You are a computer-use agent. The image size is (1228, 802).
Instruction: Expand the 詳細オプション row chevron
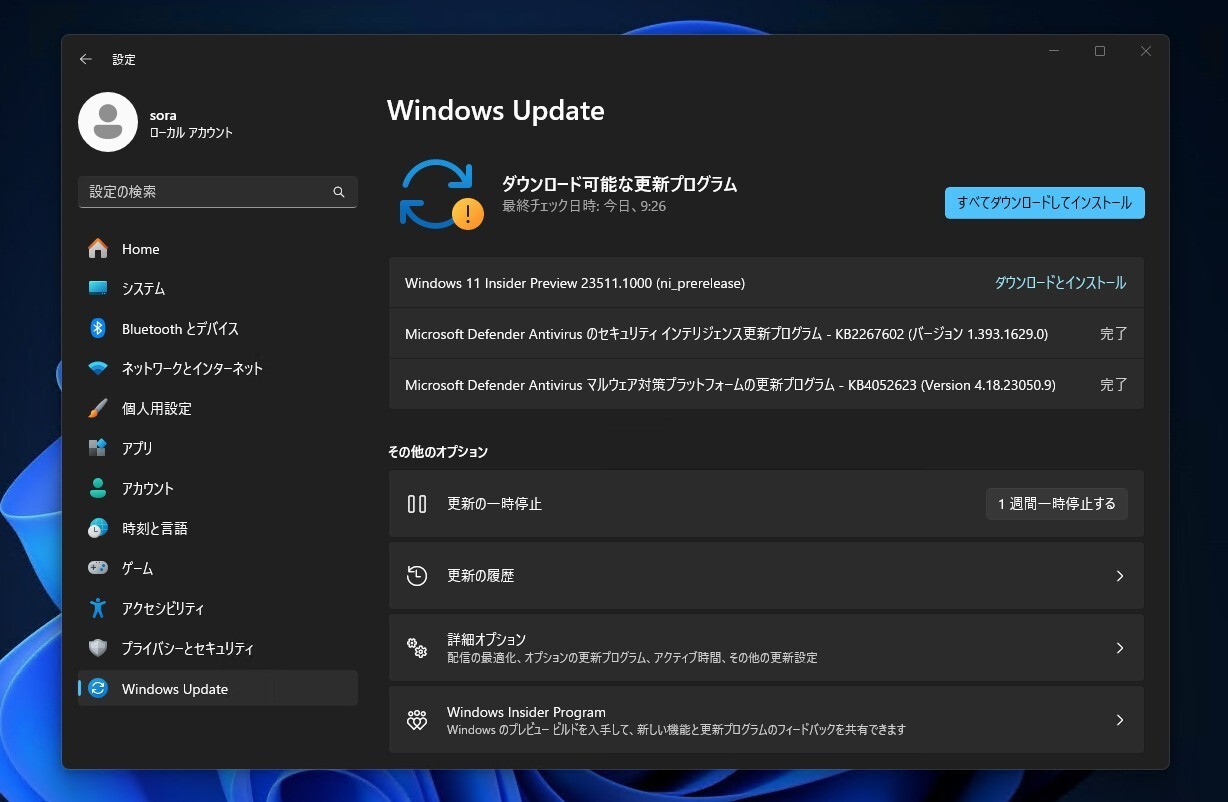tap(1119, 647)
